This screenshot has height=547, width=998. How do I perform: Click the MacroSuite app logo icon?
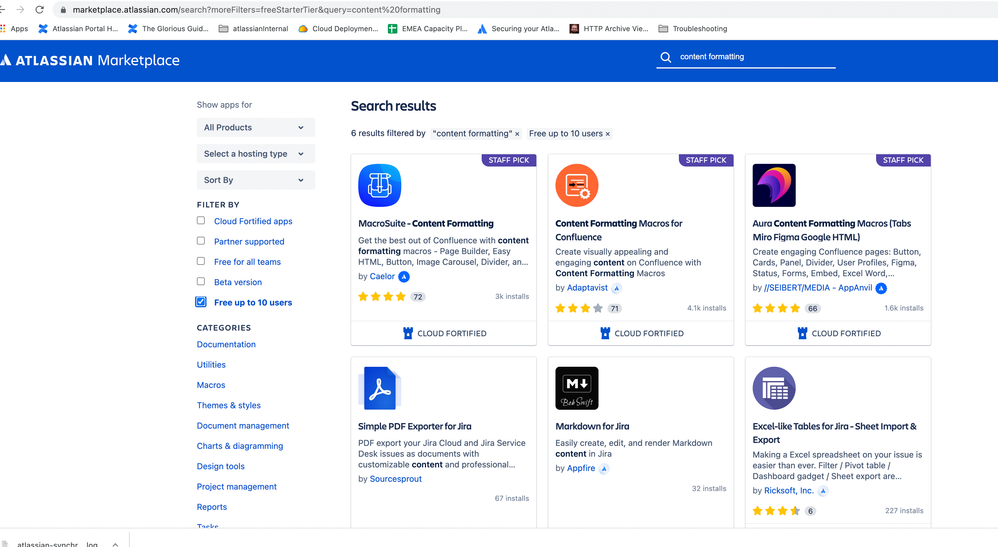click(379, 185)
